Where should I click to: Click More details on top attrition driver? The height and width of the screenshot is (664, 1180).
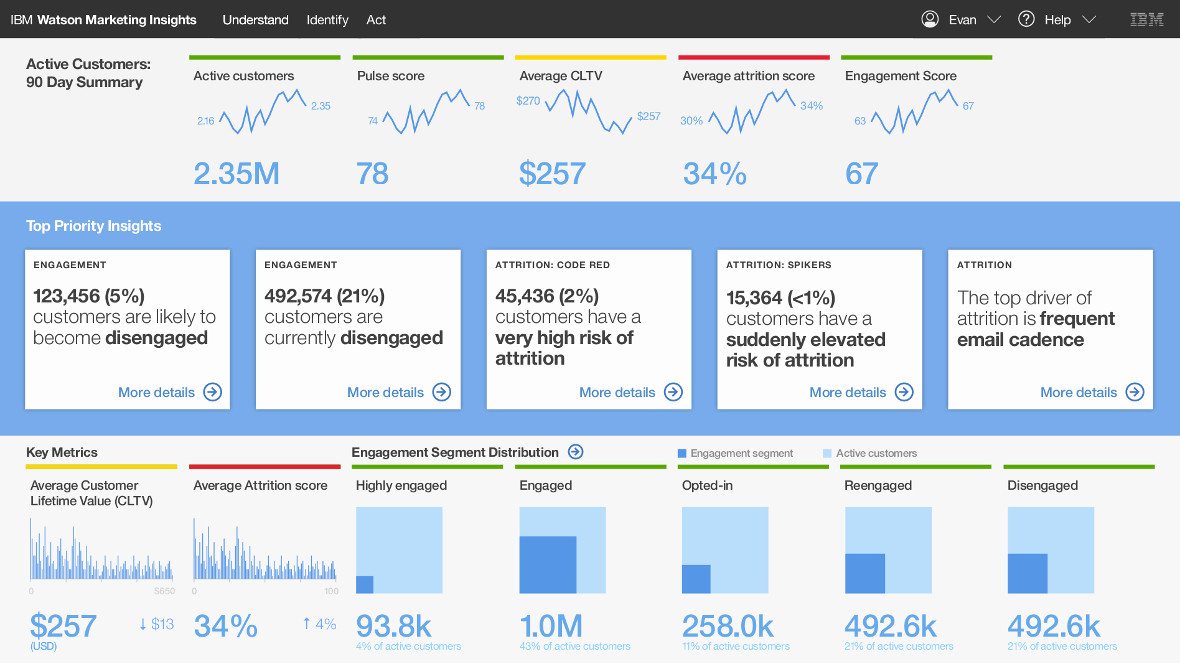[x=1078, y=392]
